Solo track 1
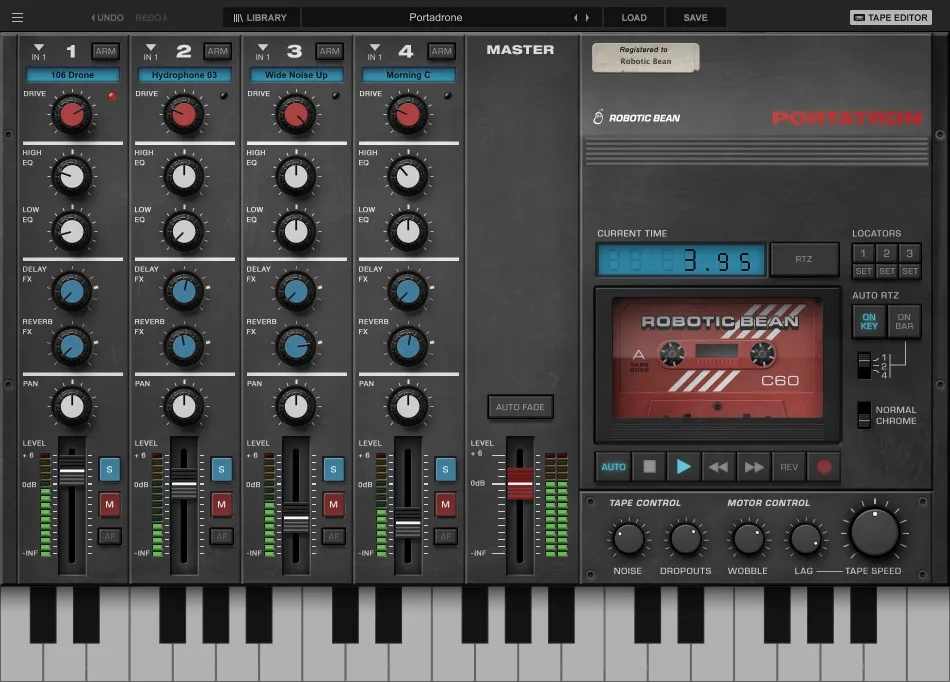 pos(109,469)
